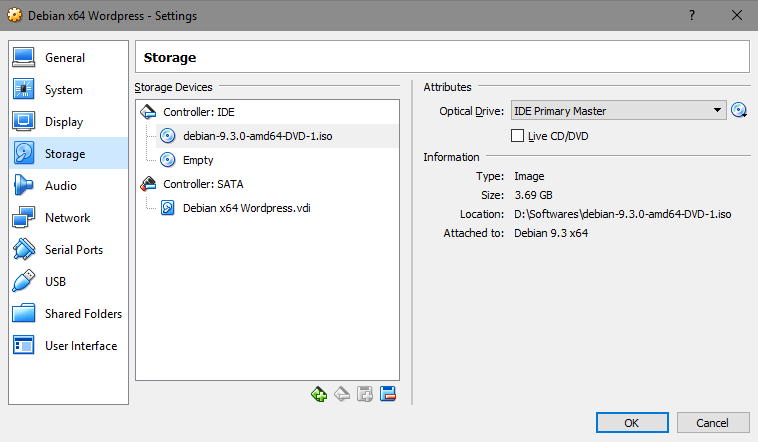Click the USB plug icon
The height and width of the screenshot is (442, 758).
pos(23,281)
